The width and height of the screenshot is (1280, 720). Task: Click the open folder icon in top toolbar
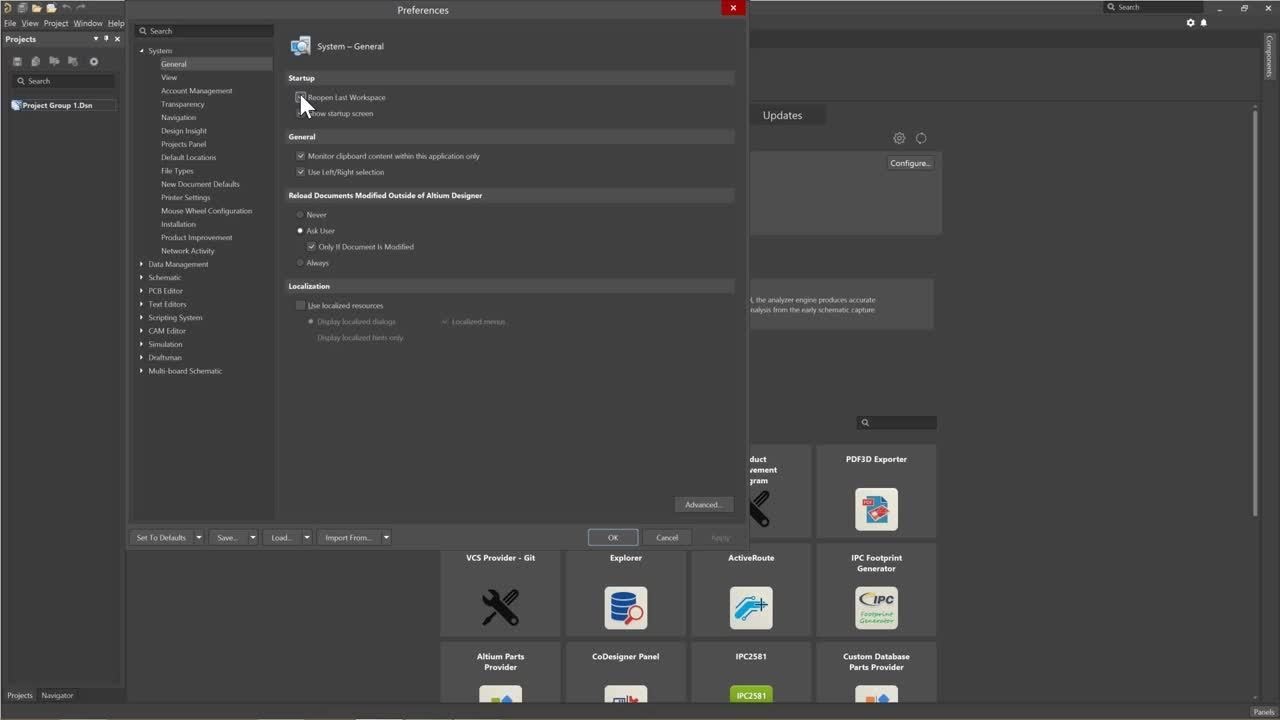[36, 8]
